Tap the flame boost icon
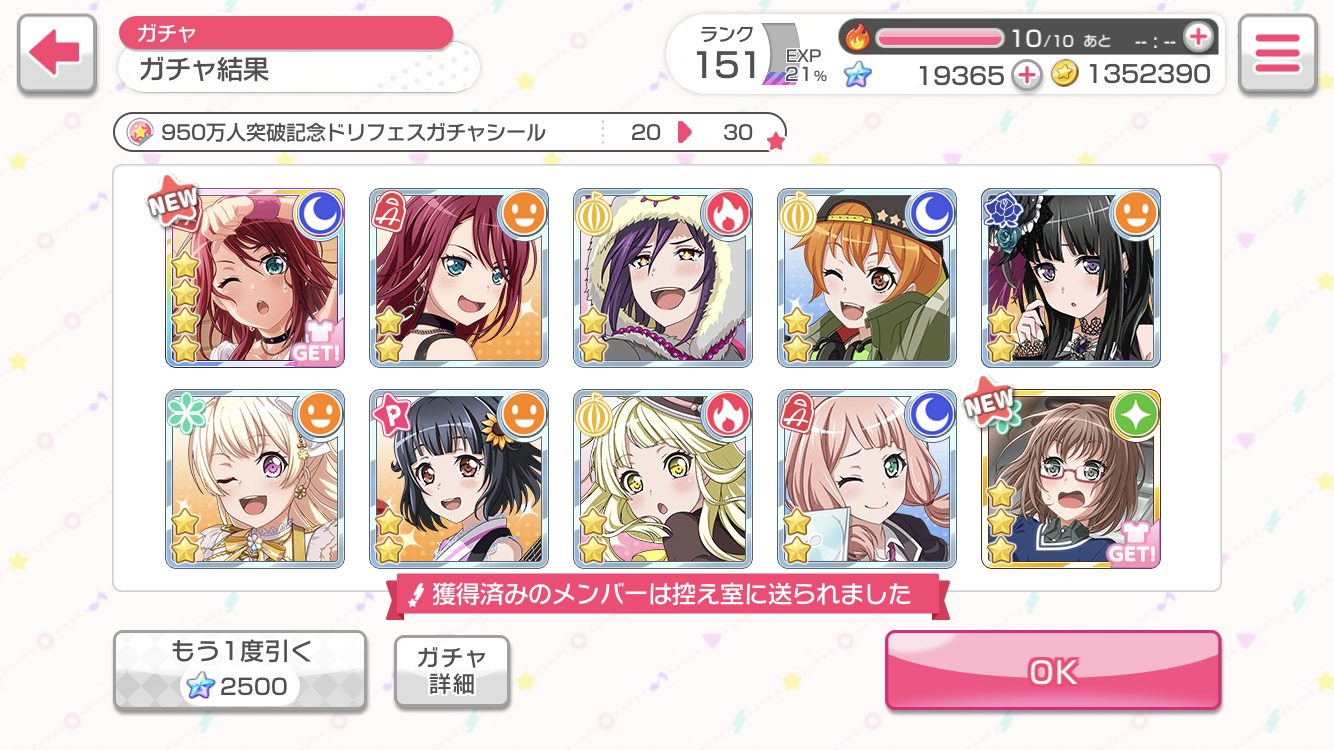 [x=858, y=38]
